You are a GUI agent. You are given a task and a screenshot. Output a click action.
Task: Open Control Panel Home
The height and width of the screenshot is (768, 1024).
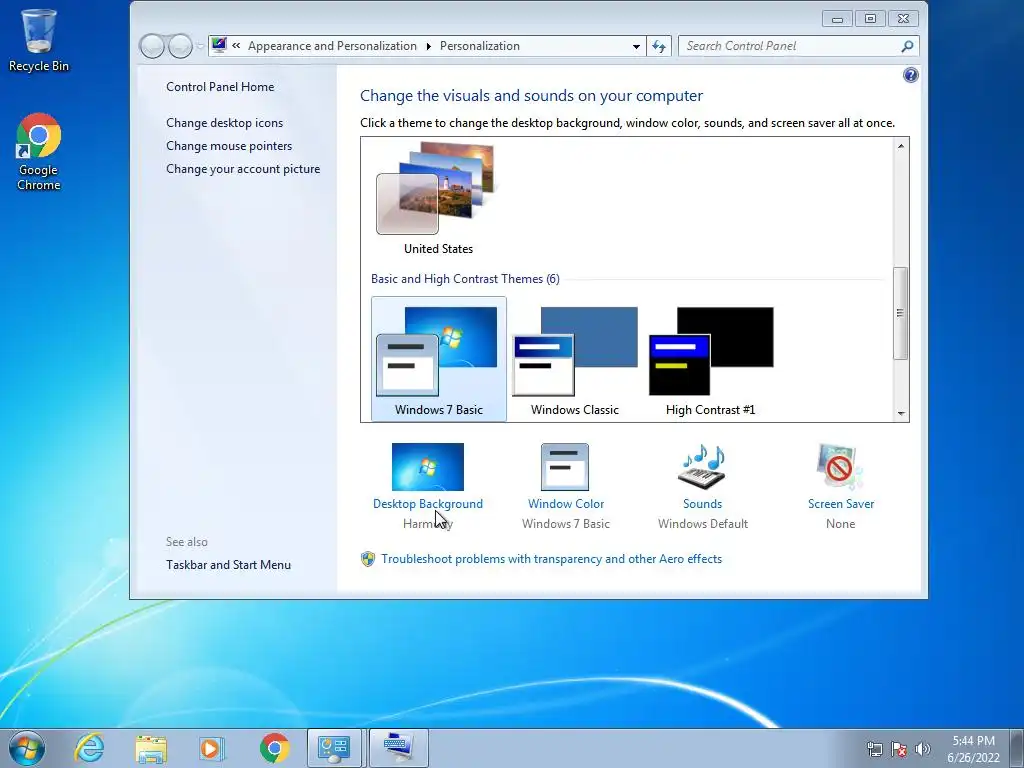coord(220,87)
